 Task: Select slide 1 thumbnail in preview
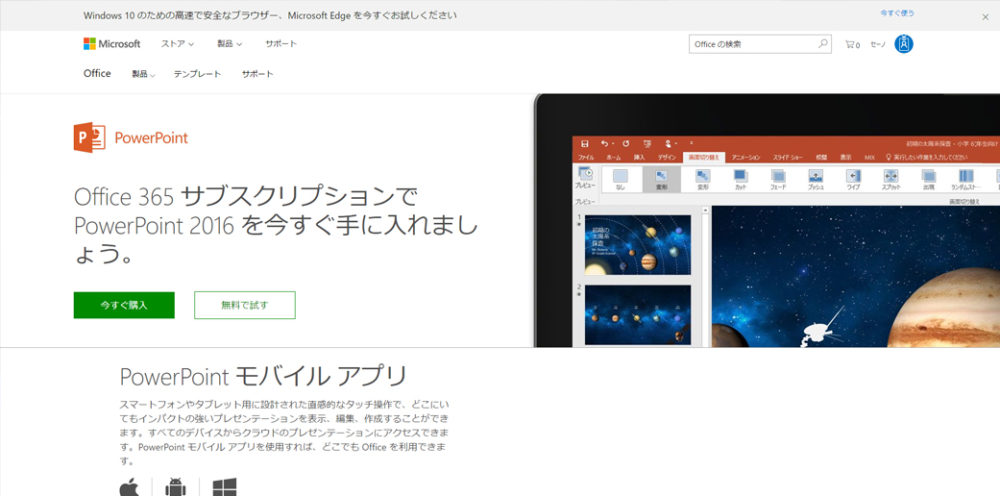638,245
